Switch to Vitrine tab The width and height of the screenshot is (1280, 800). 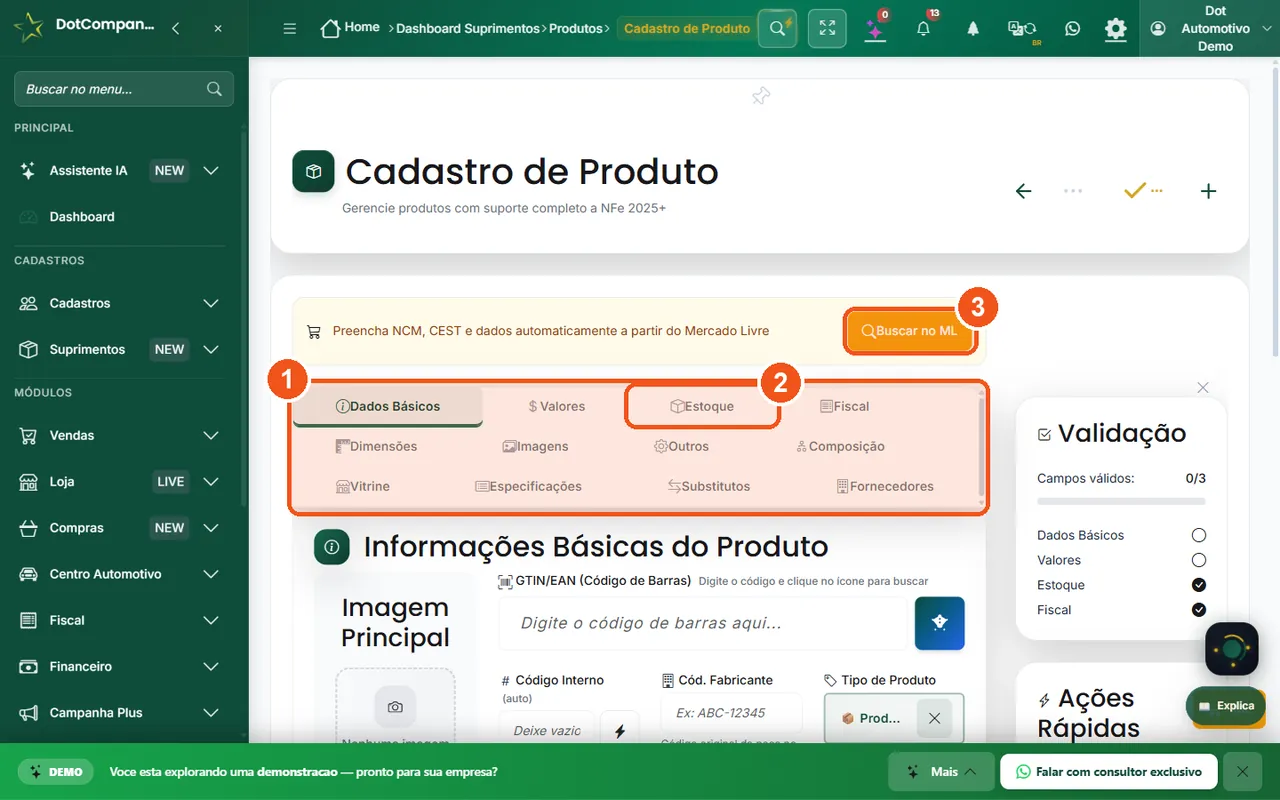pos(363,487)
